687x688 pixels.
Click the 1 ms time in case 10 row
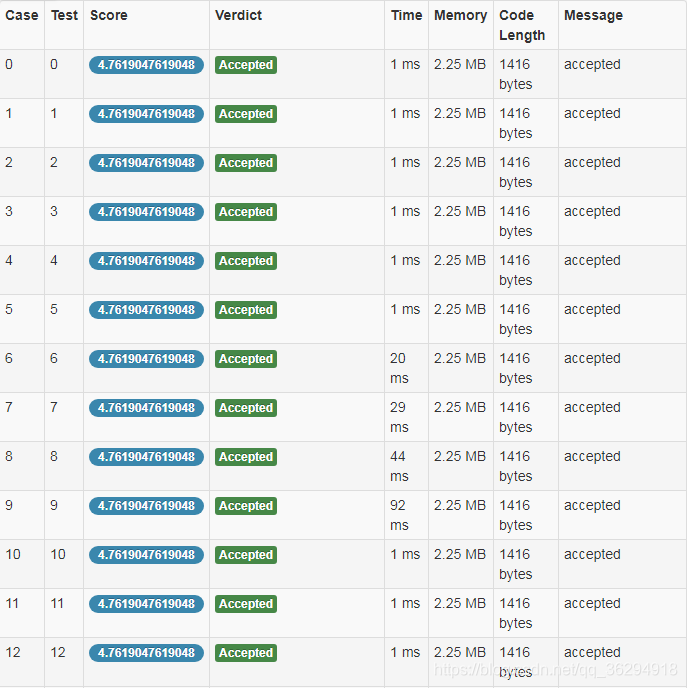[405, 555]
